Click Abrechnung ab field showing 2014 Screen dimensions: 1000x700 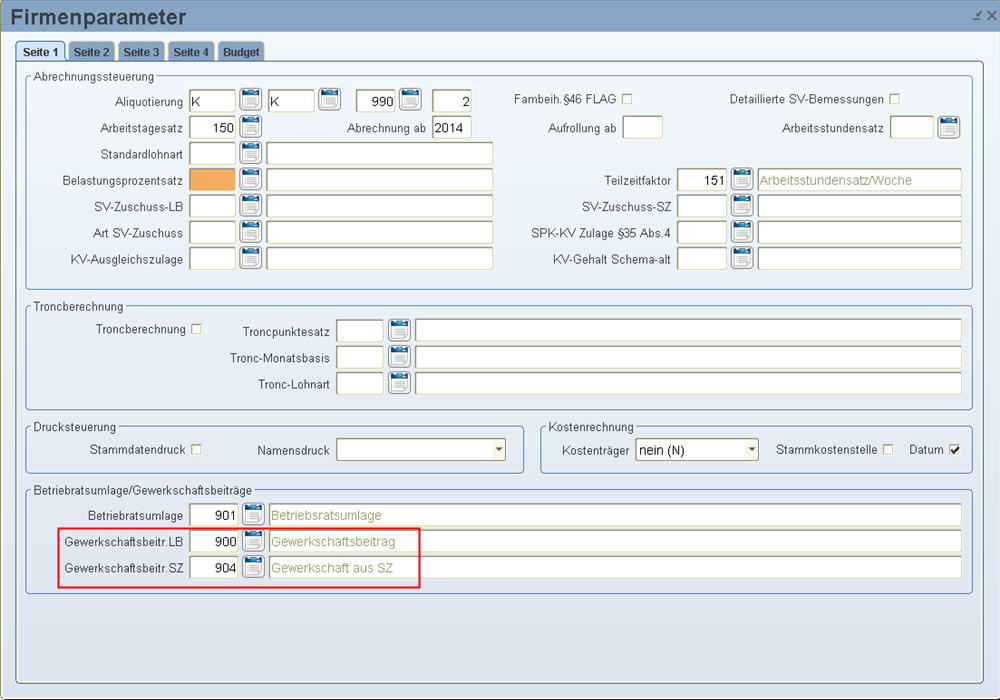click(452, 127)
